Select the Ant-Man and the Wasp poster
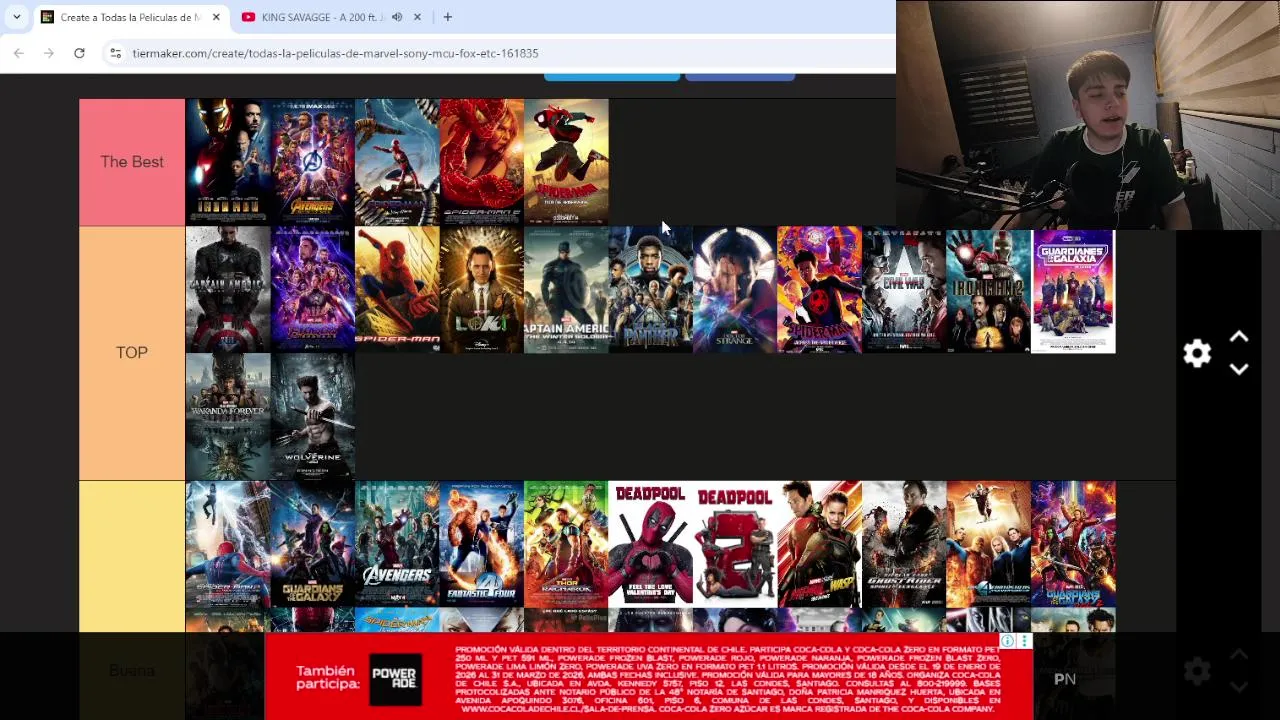 pyautogui.click(x=819, y=544)
